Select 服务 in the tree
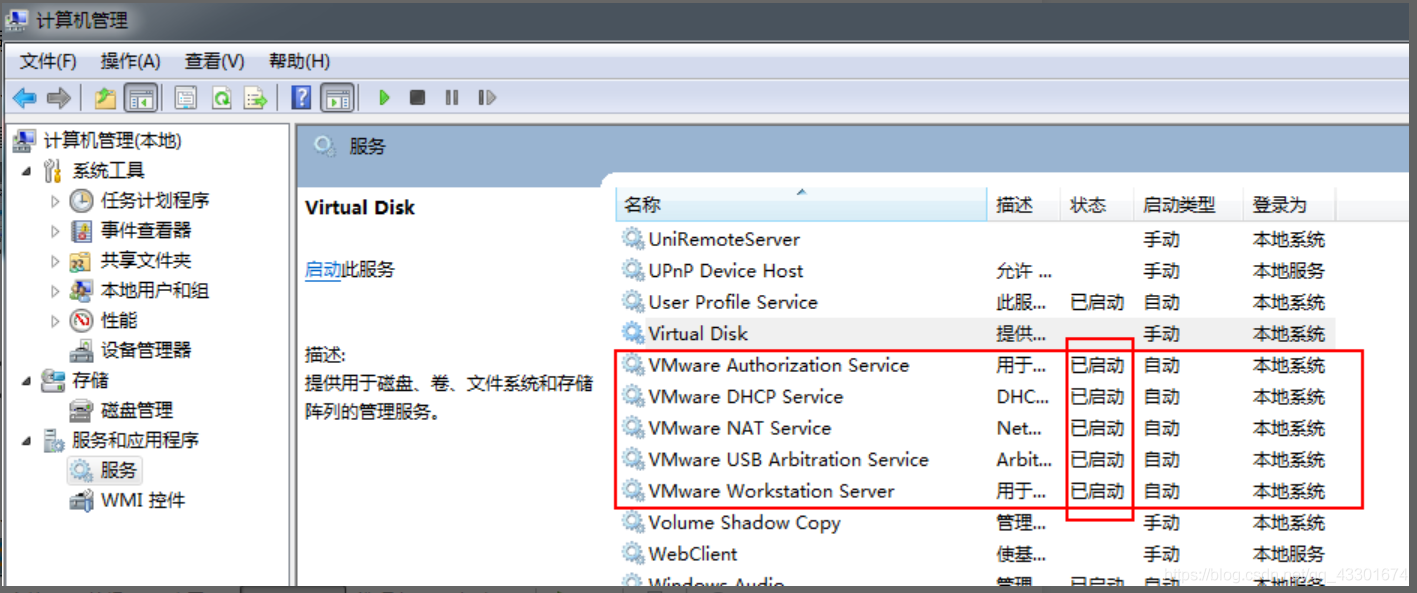This screenshot has height=593, width=1417. pos(118,470)
